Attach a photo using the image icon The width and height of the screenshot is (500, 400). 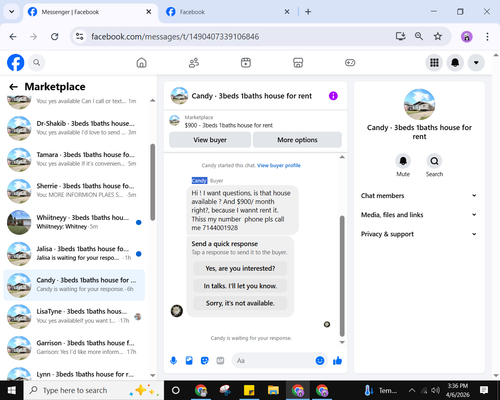point(189,360)
